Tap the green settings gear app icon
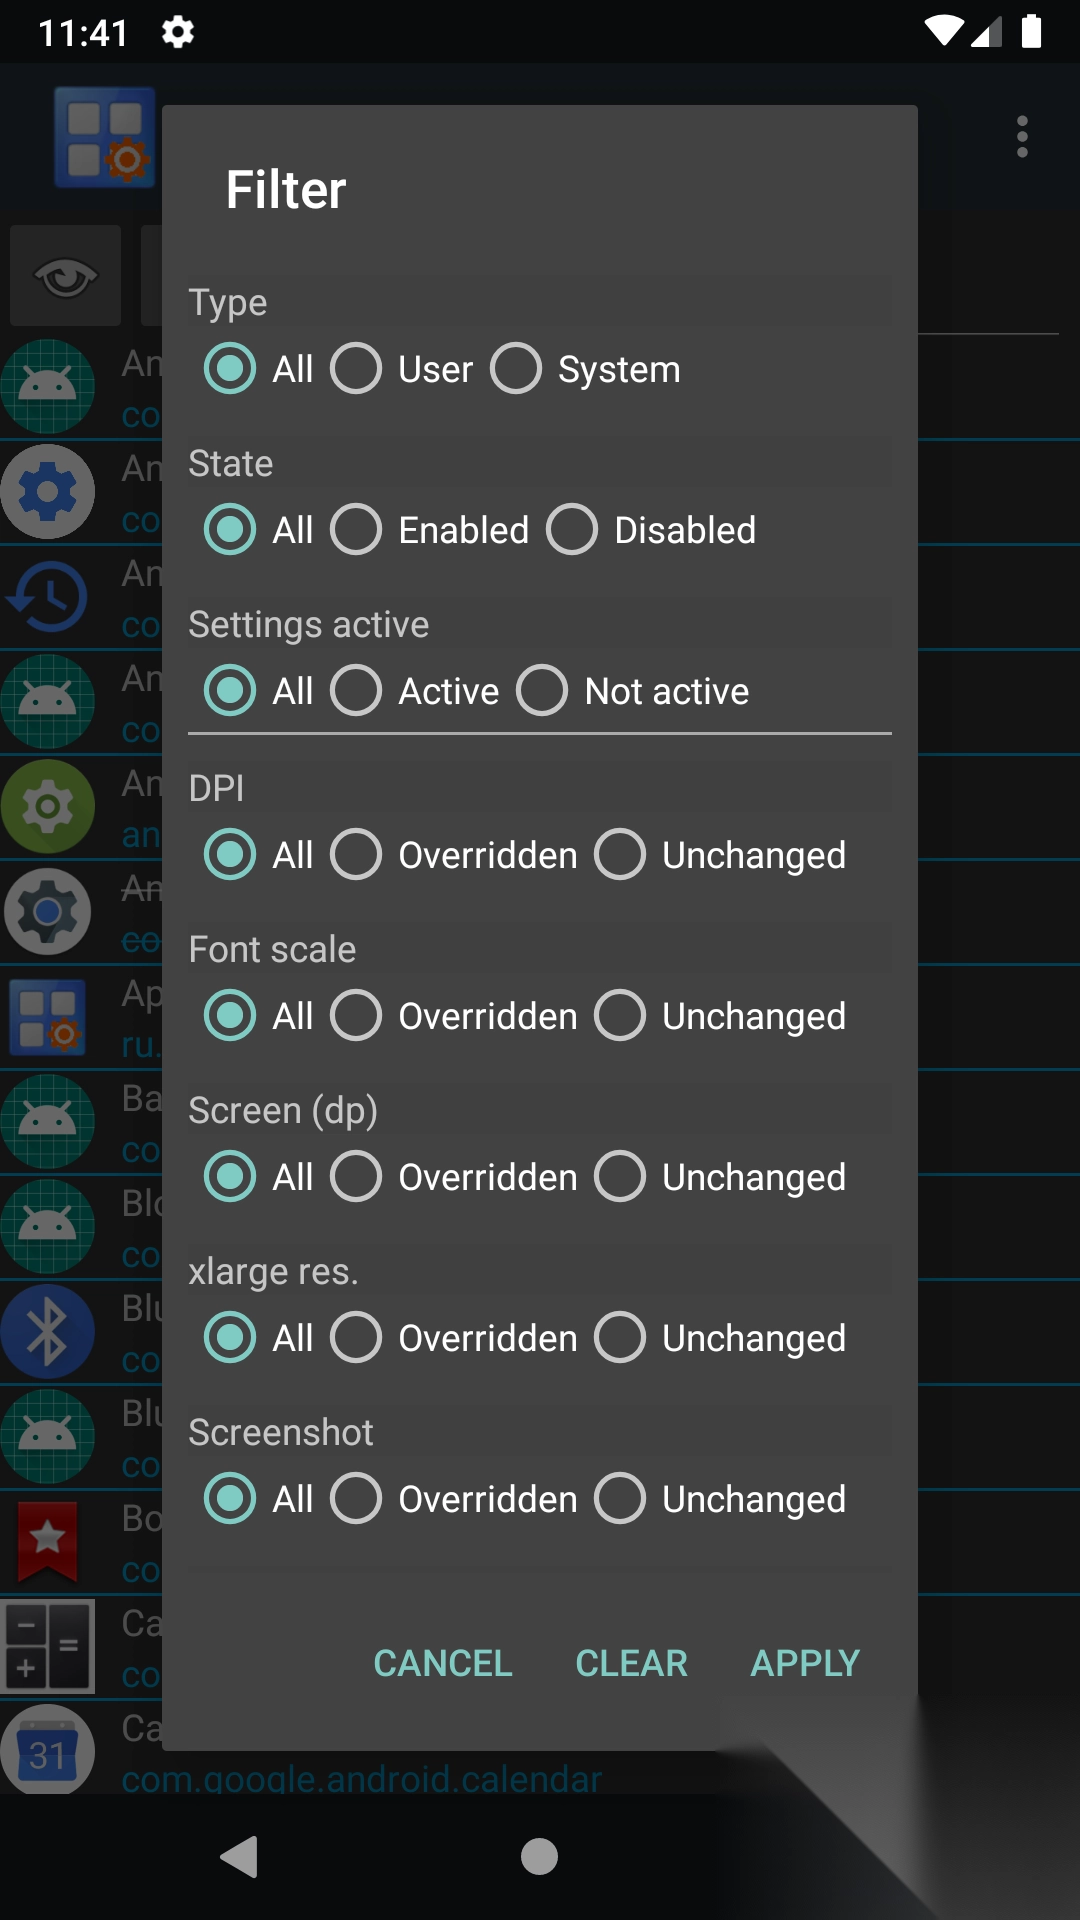This screenshot has width=1080, height=1920. (48, 807)
